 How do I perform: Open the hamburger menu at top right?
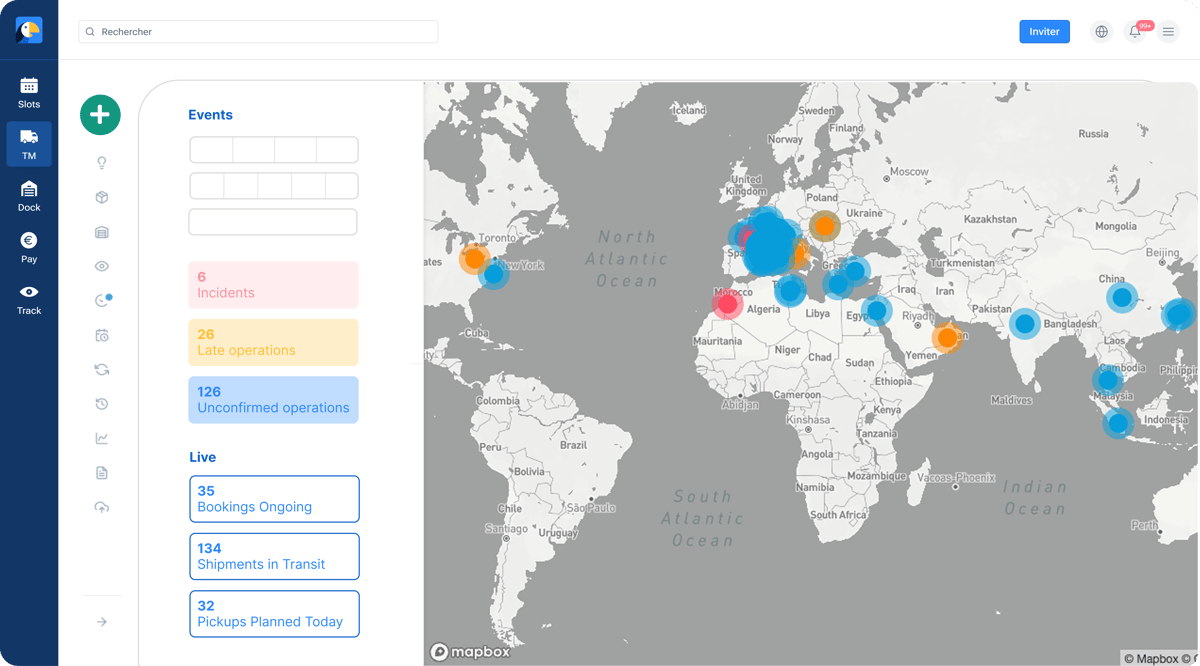1168,32
